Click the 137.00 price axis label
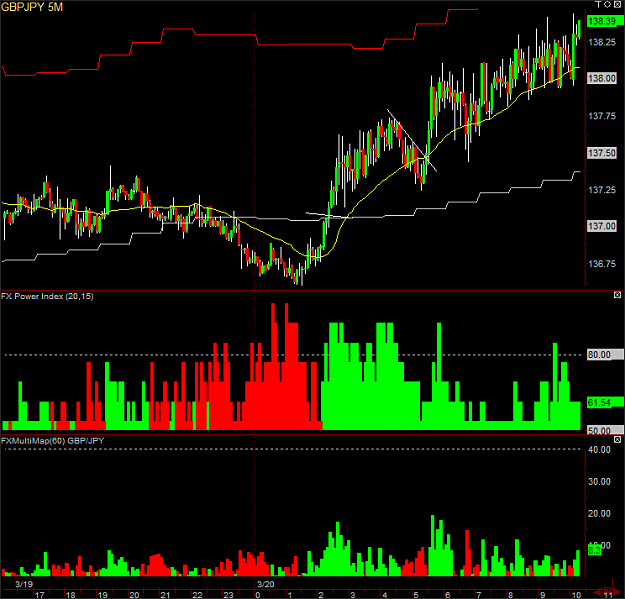625x599 pixels. point(602,226)
